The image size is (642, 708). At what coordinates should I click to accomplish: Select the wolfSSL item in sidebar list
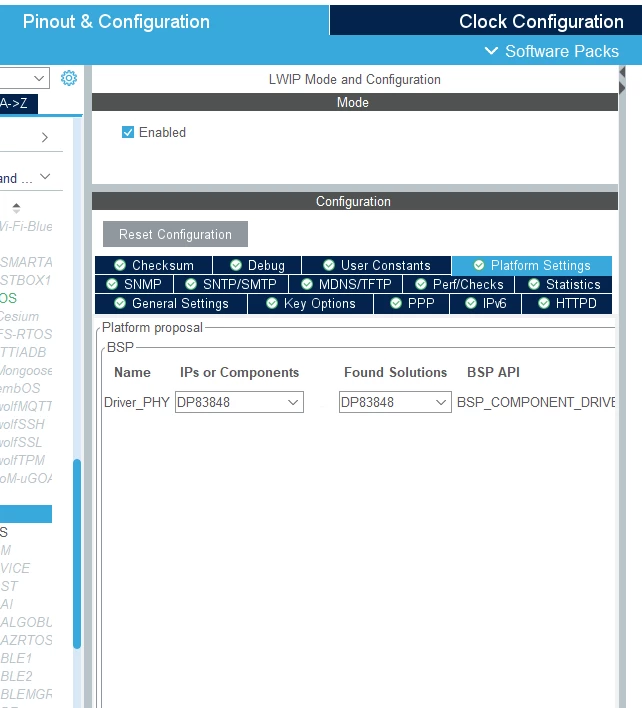21,442
